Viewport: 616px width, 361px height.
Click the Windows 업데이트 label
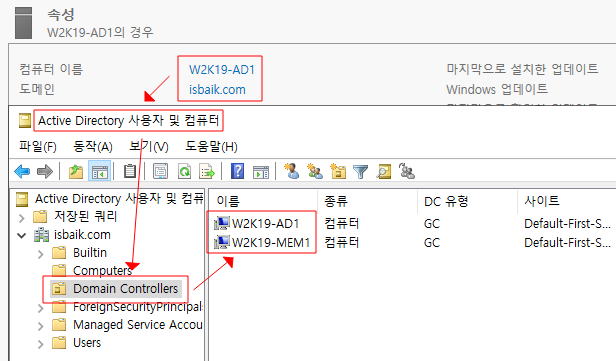497,89
